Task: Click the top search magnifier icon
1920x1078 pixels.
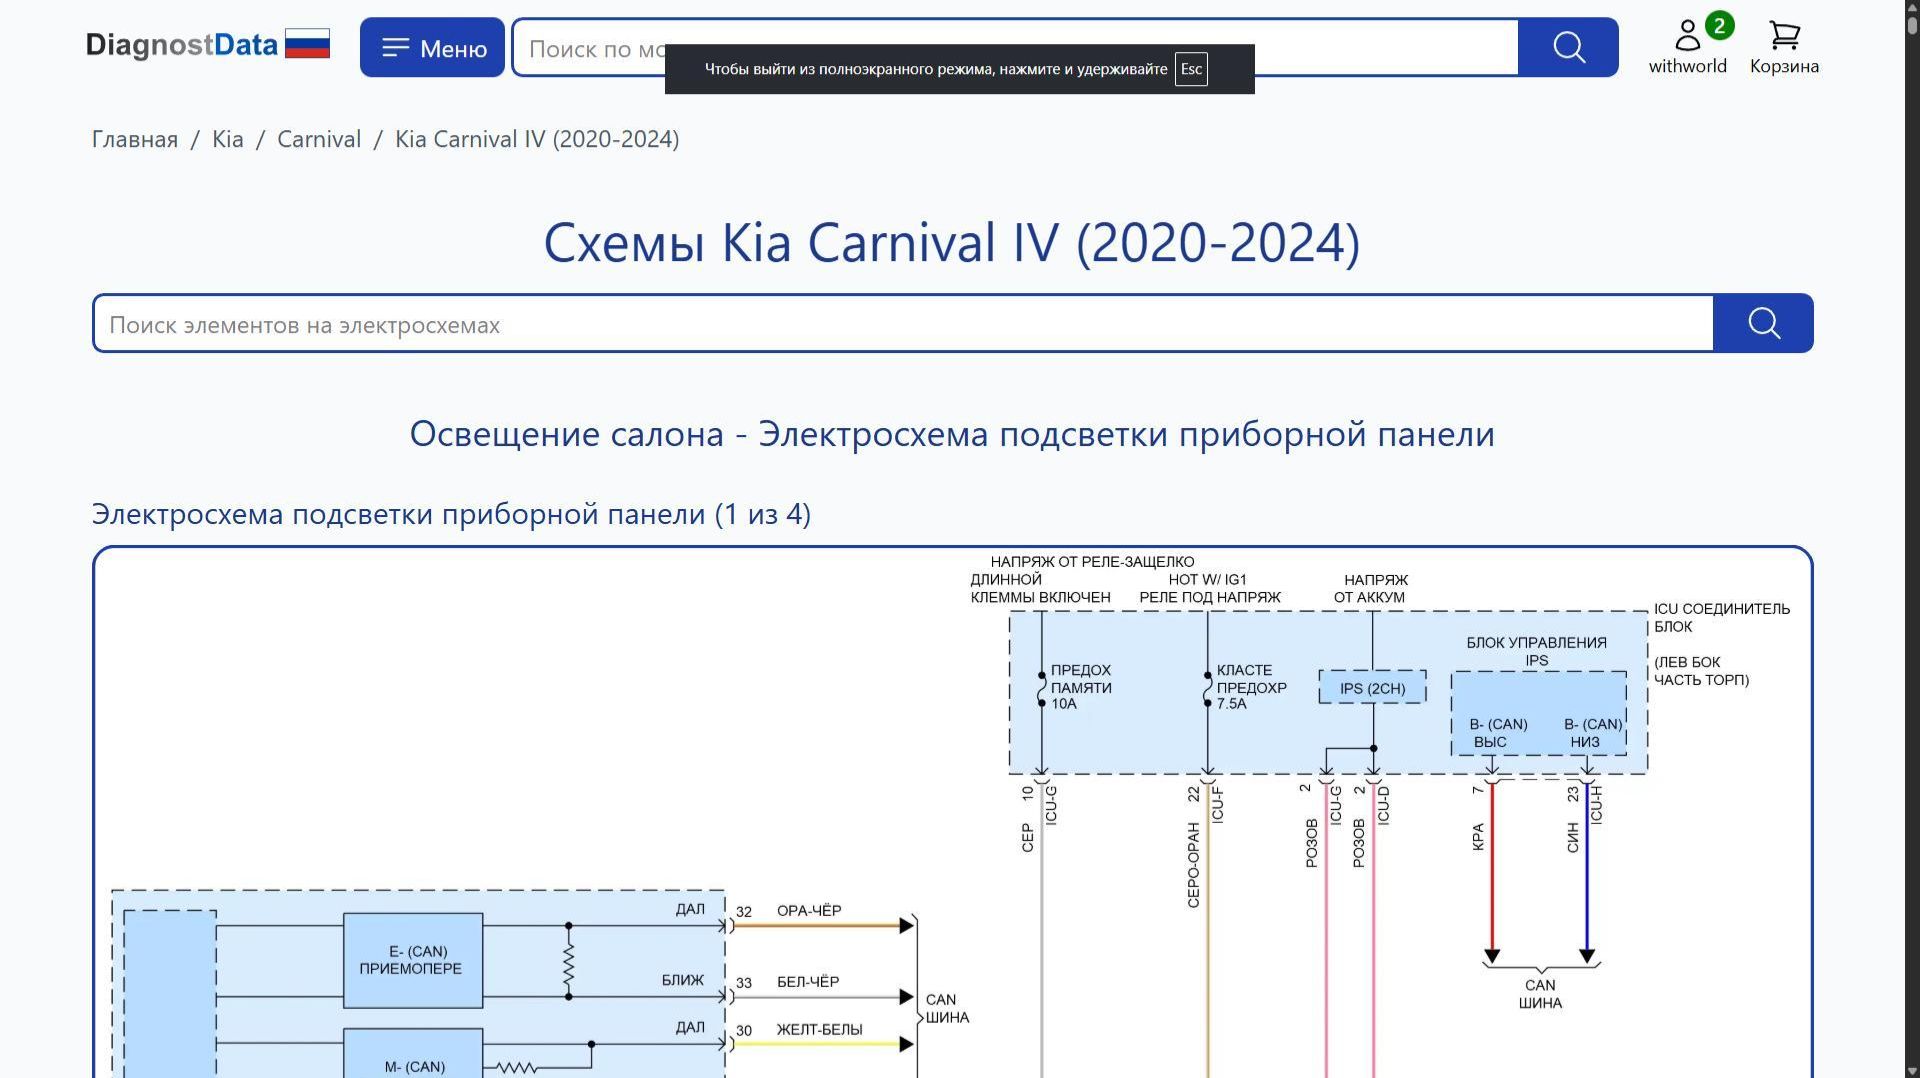Action: [1567, 47]
